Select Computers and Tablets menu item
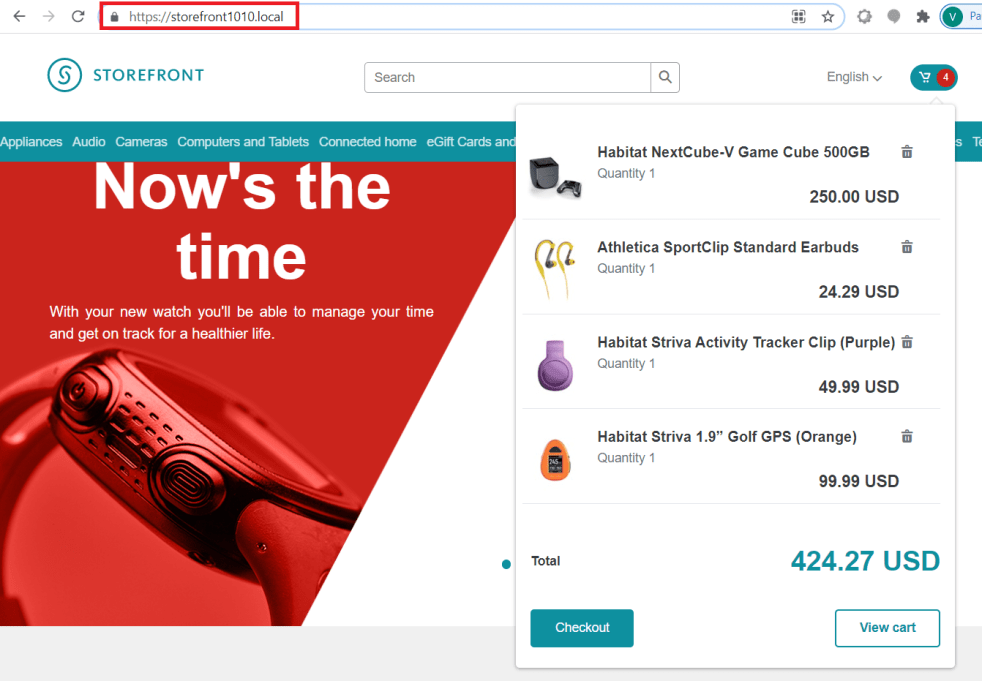The image size is (982, 681). 243,142
